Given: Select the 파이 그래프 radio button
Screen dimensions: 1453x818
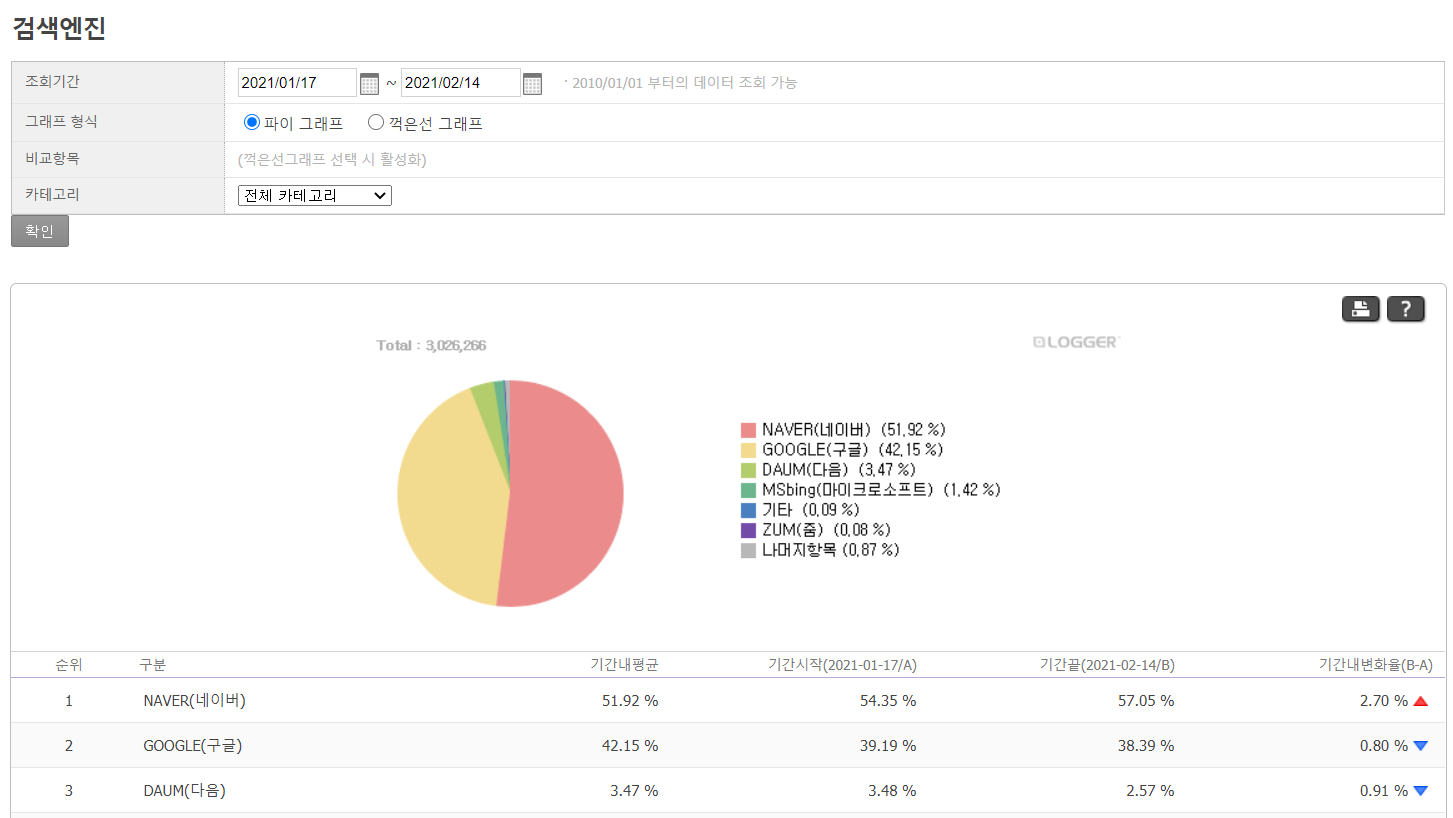Looking at the screenshot, I should pyautogui.click(x=252, y=122).
